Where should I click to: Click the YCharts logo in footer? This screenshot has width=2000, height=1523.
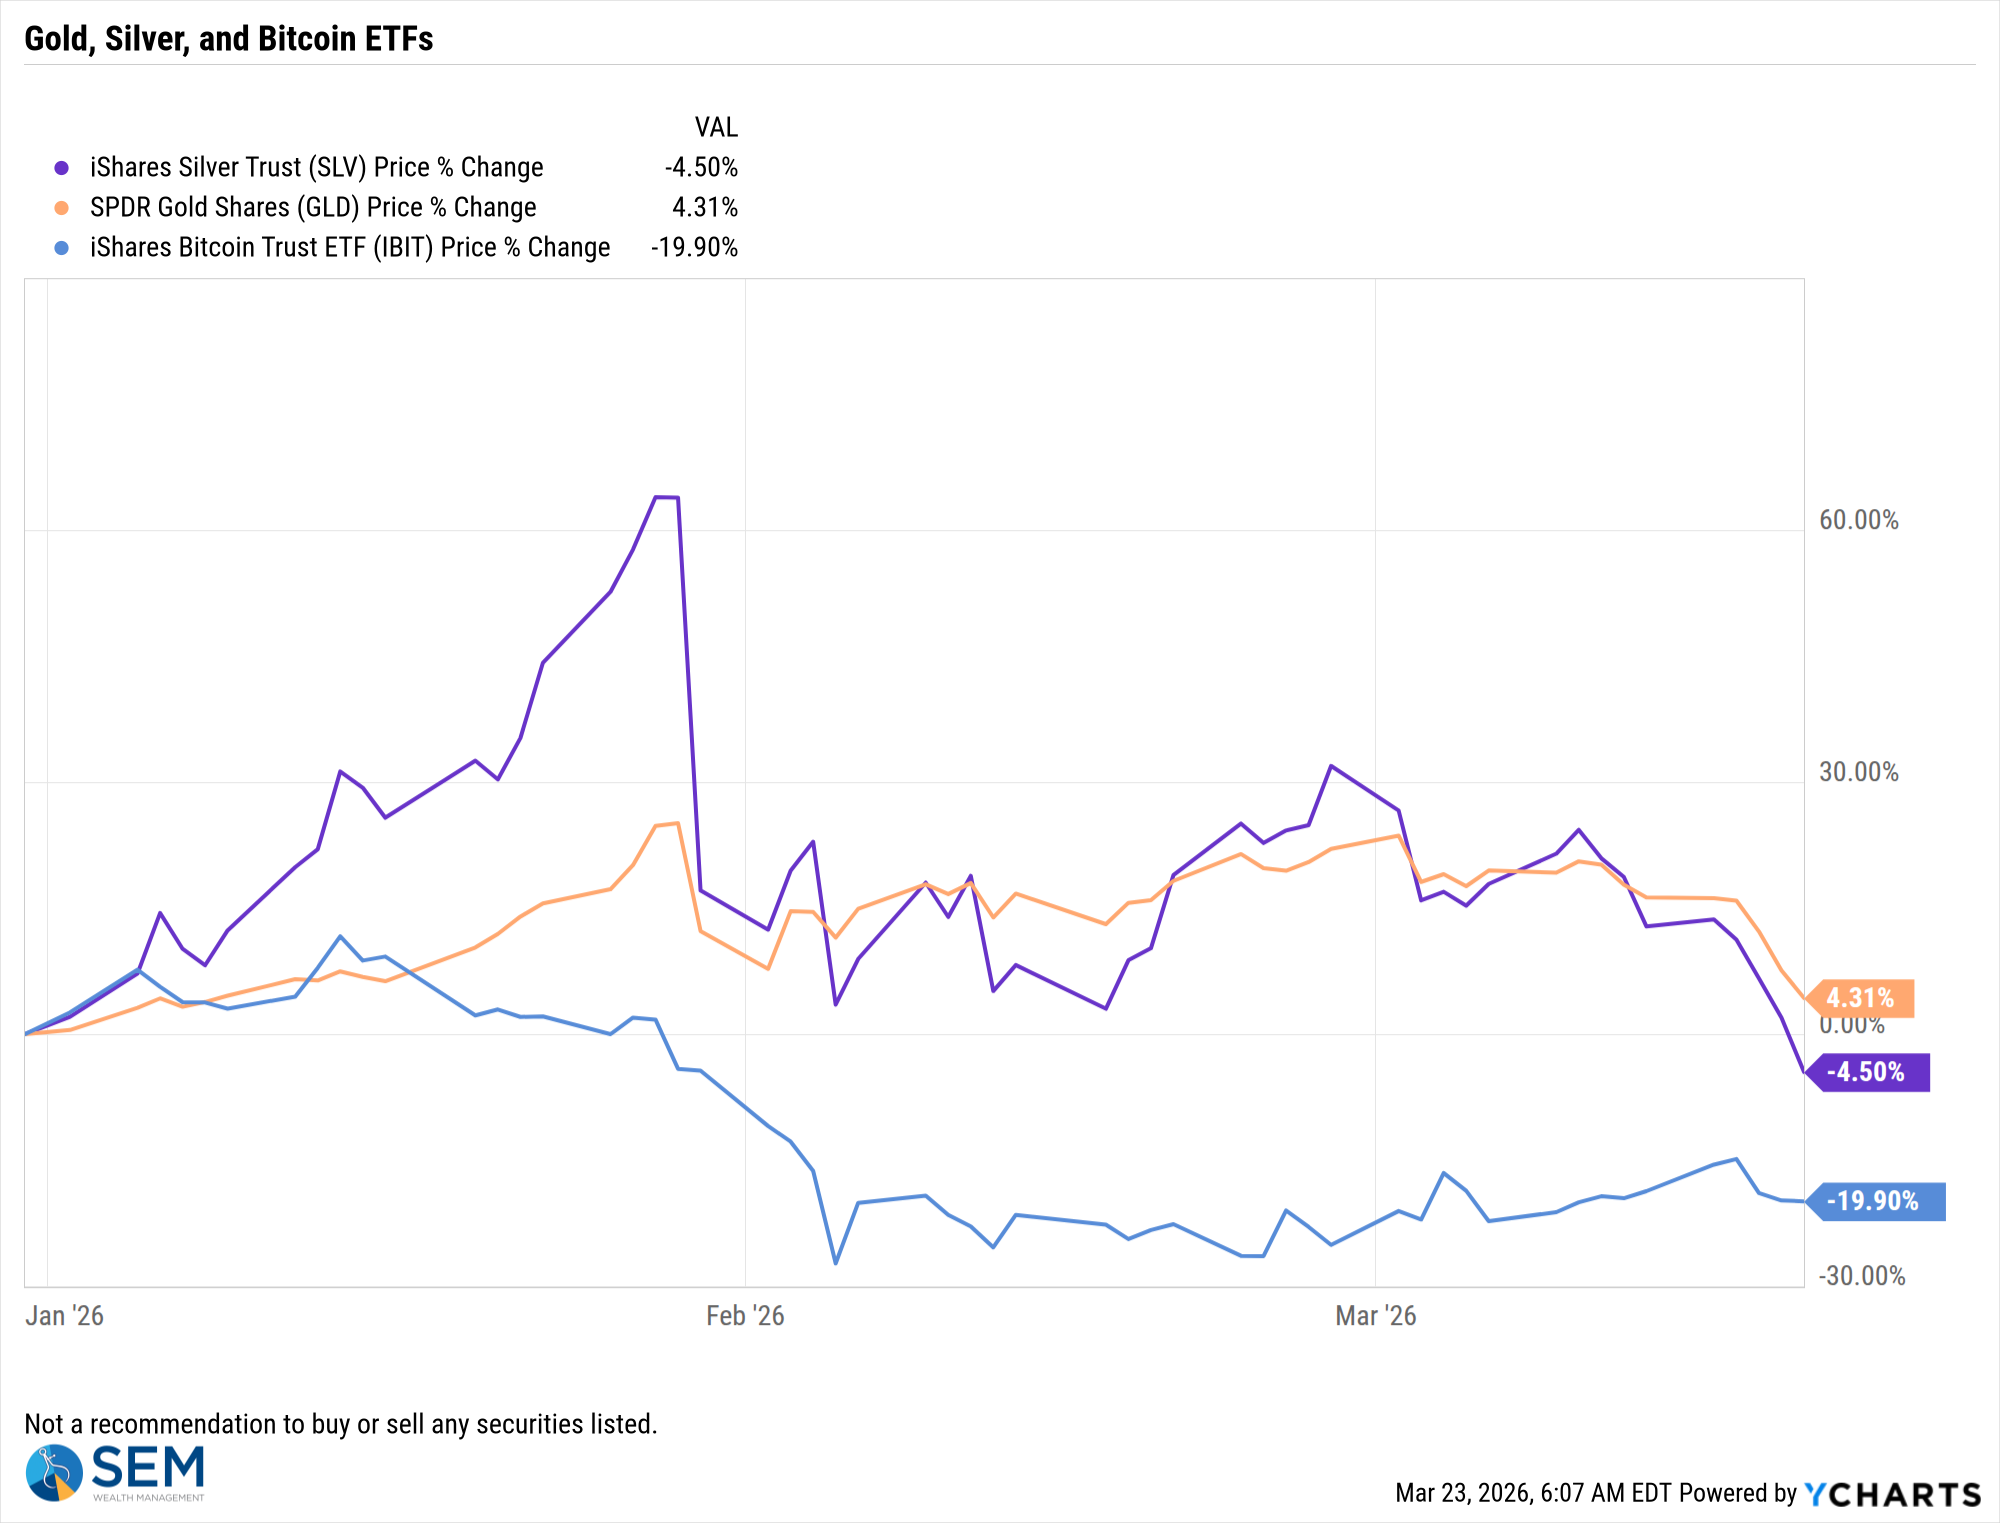tap(1892, 1494)
